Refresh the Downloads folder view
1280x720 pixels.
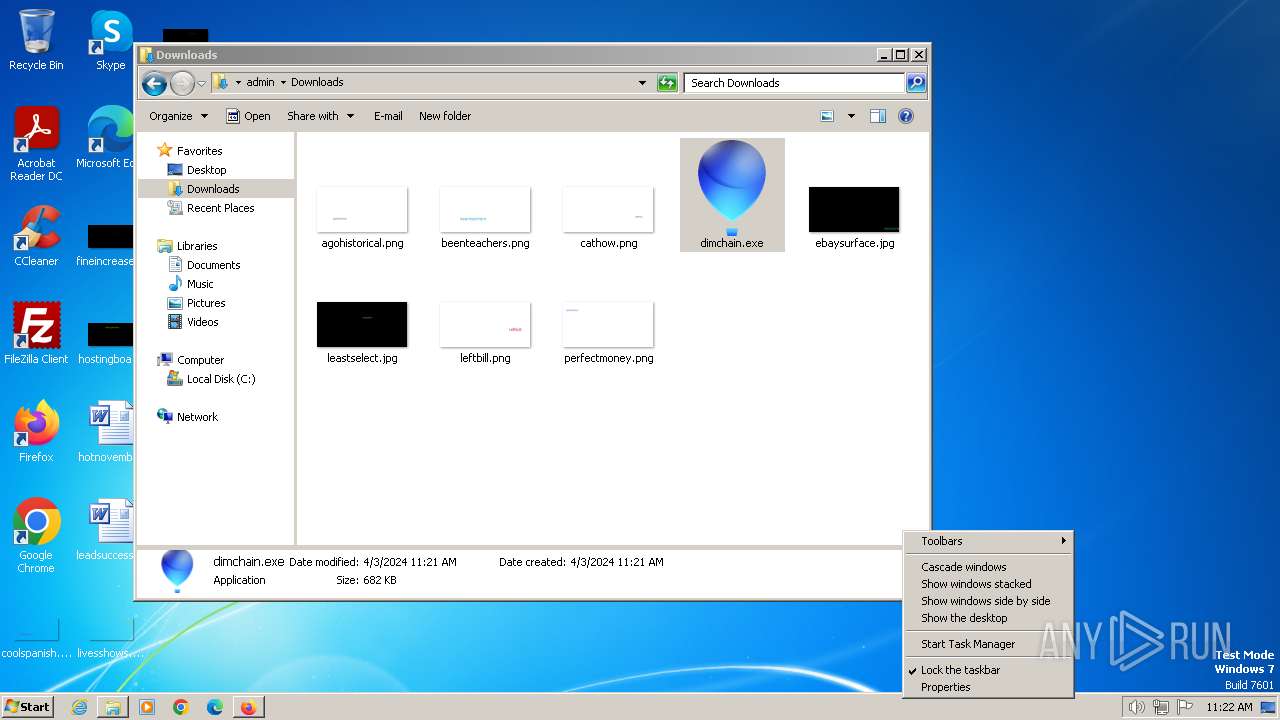(x=667, y=83)
